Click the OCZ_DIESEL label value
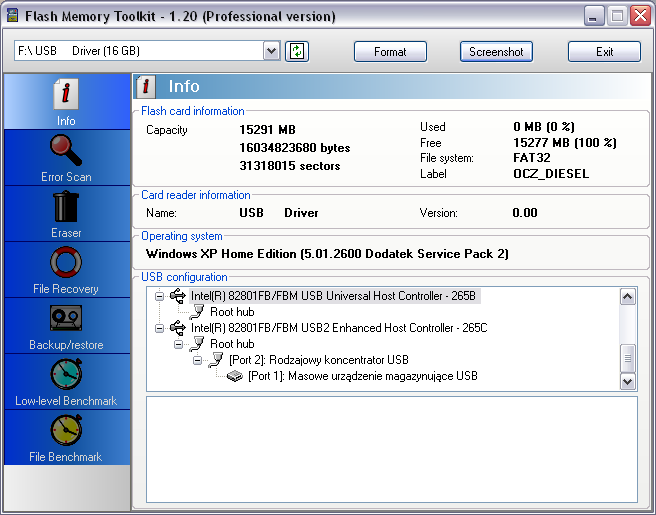Screen dimensions: 656x515 tap(551, 174)
